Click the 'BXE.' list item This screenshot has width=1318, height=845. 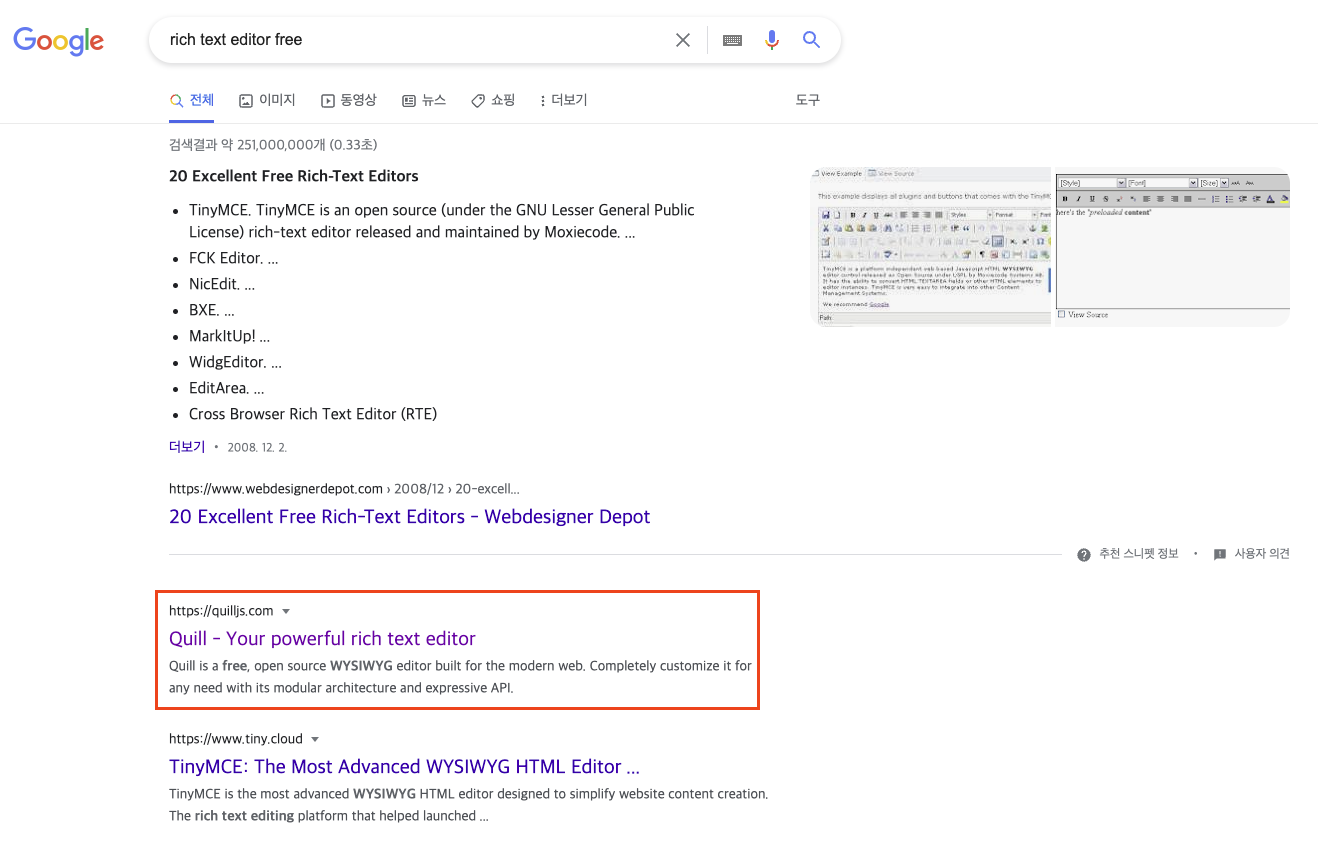[x=212, y=310]
